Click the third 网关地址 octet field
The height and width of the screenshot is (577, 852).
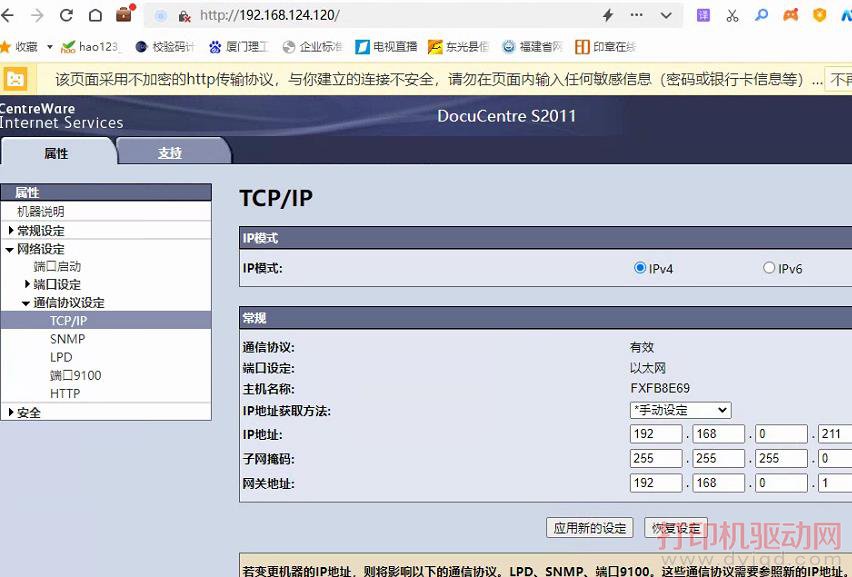(x=782, y=483)
